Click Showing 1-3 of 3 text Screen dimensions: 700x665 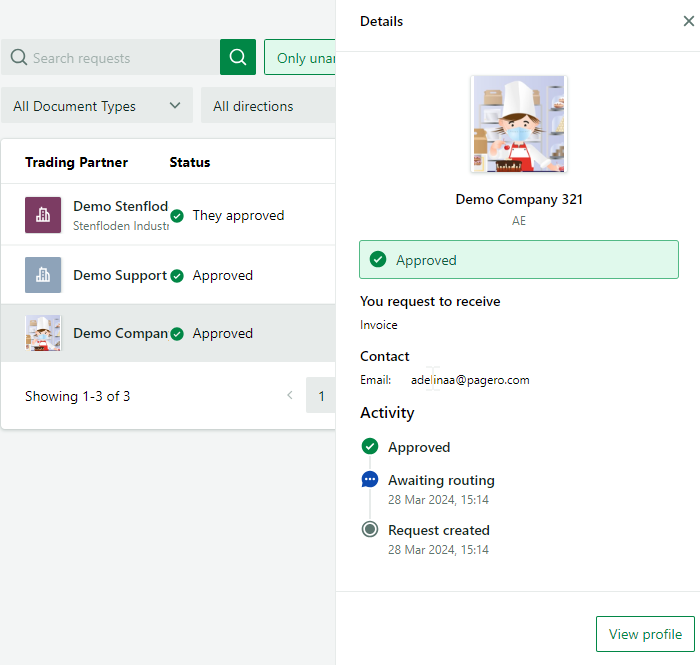click(x=78, y=396)
